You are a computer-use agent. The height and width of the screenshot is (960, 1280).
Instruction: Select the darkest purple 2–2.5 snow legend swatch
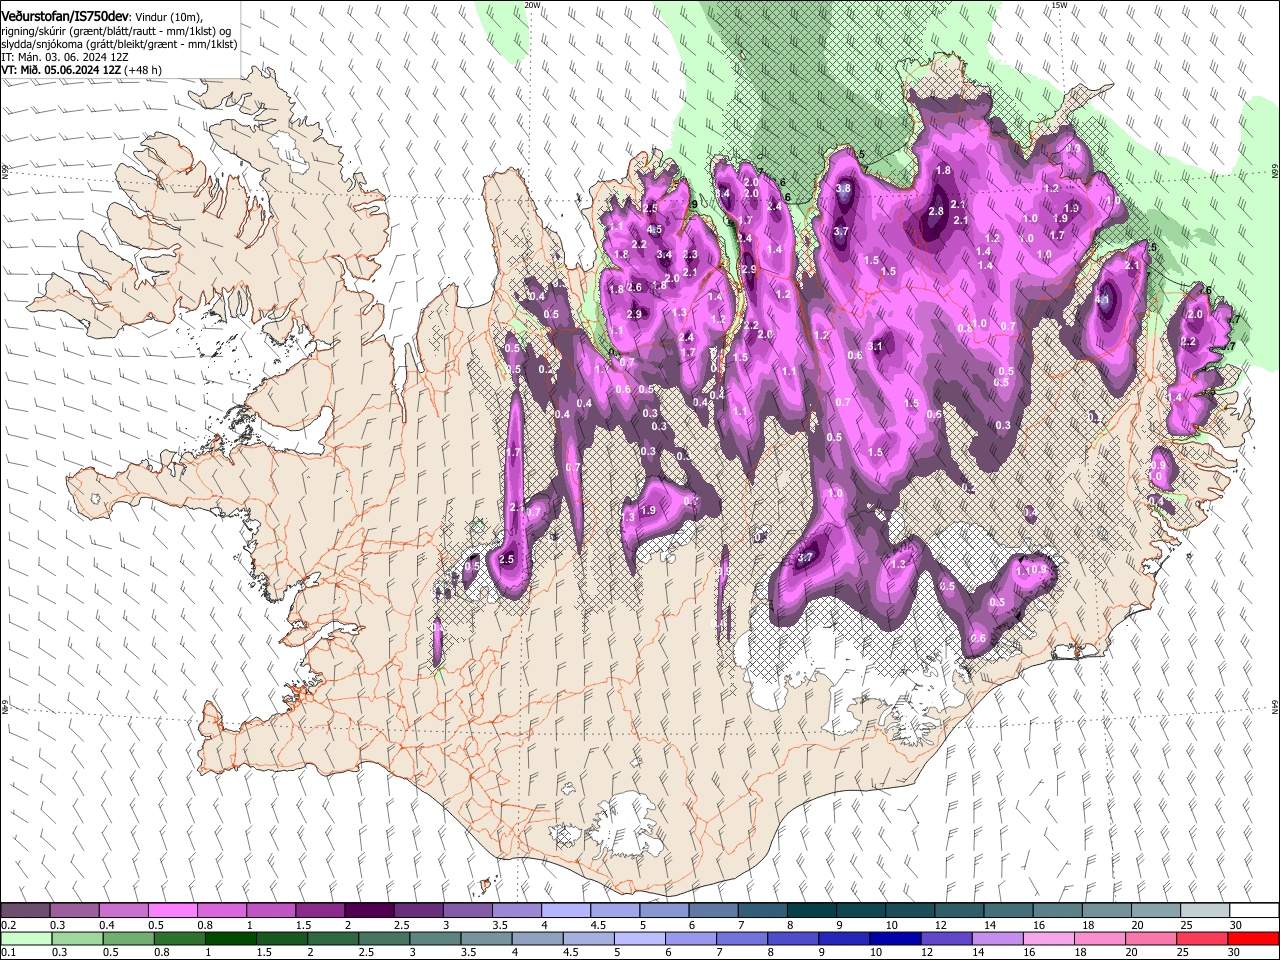point(368,911)
